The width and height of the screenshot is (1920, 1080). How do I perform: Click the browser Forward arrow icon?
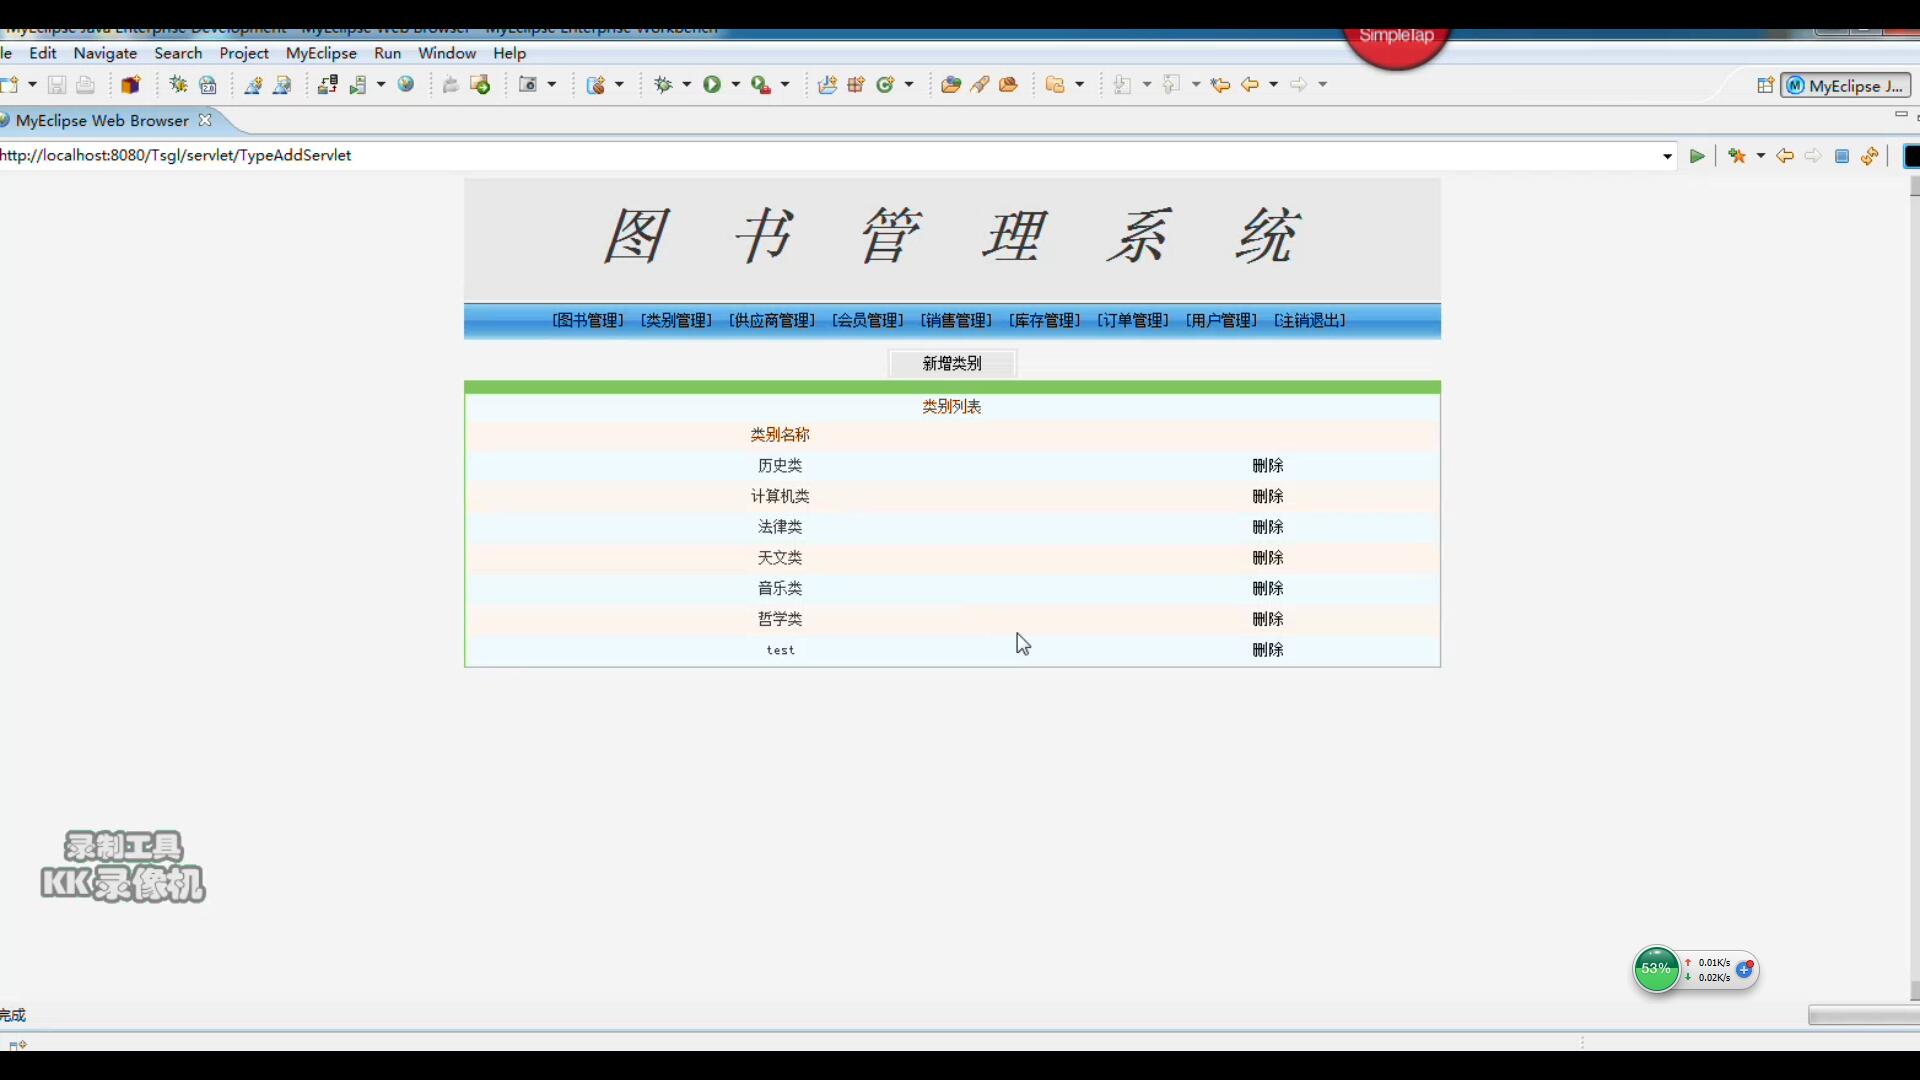pos(1813,156)
